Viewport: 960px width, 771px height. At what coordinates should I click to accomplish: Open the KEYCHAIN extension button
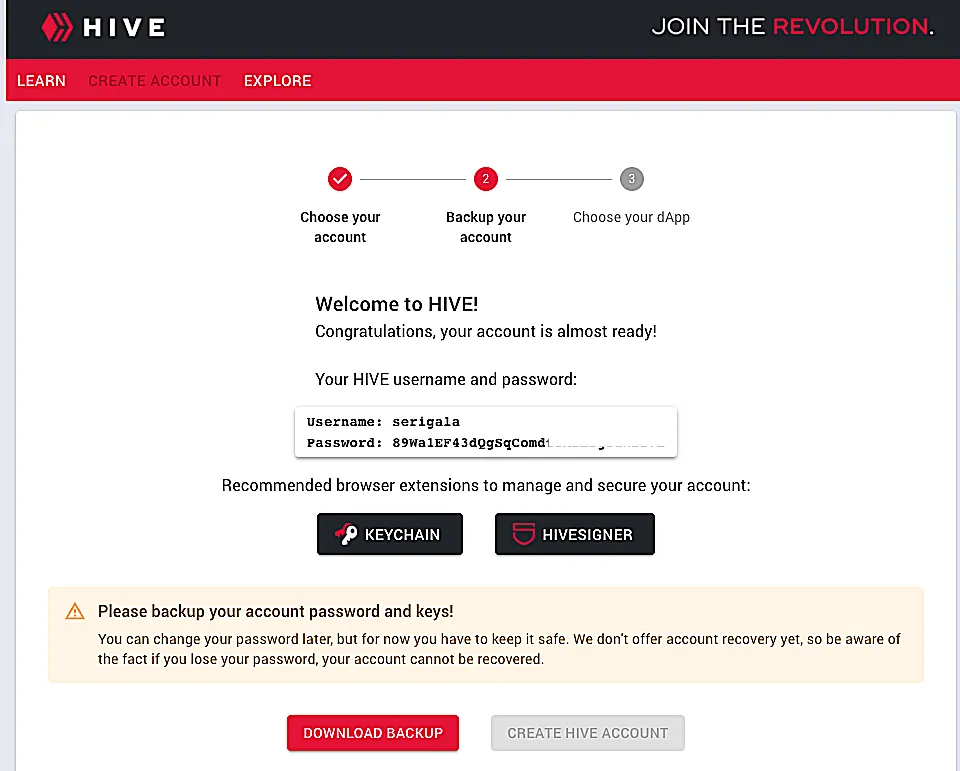coord(389,534)
